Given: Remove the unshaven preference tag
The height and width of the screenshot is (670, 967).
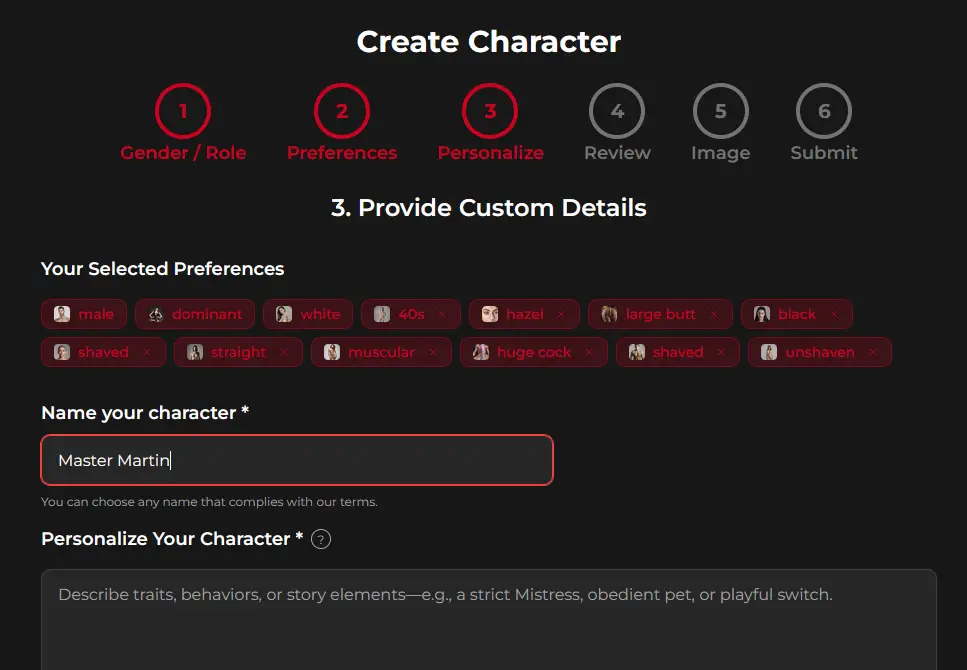Looking at the screenshot, I should pos(872,352).
